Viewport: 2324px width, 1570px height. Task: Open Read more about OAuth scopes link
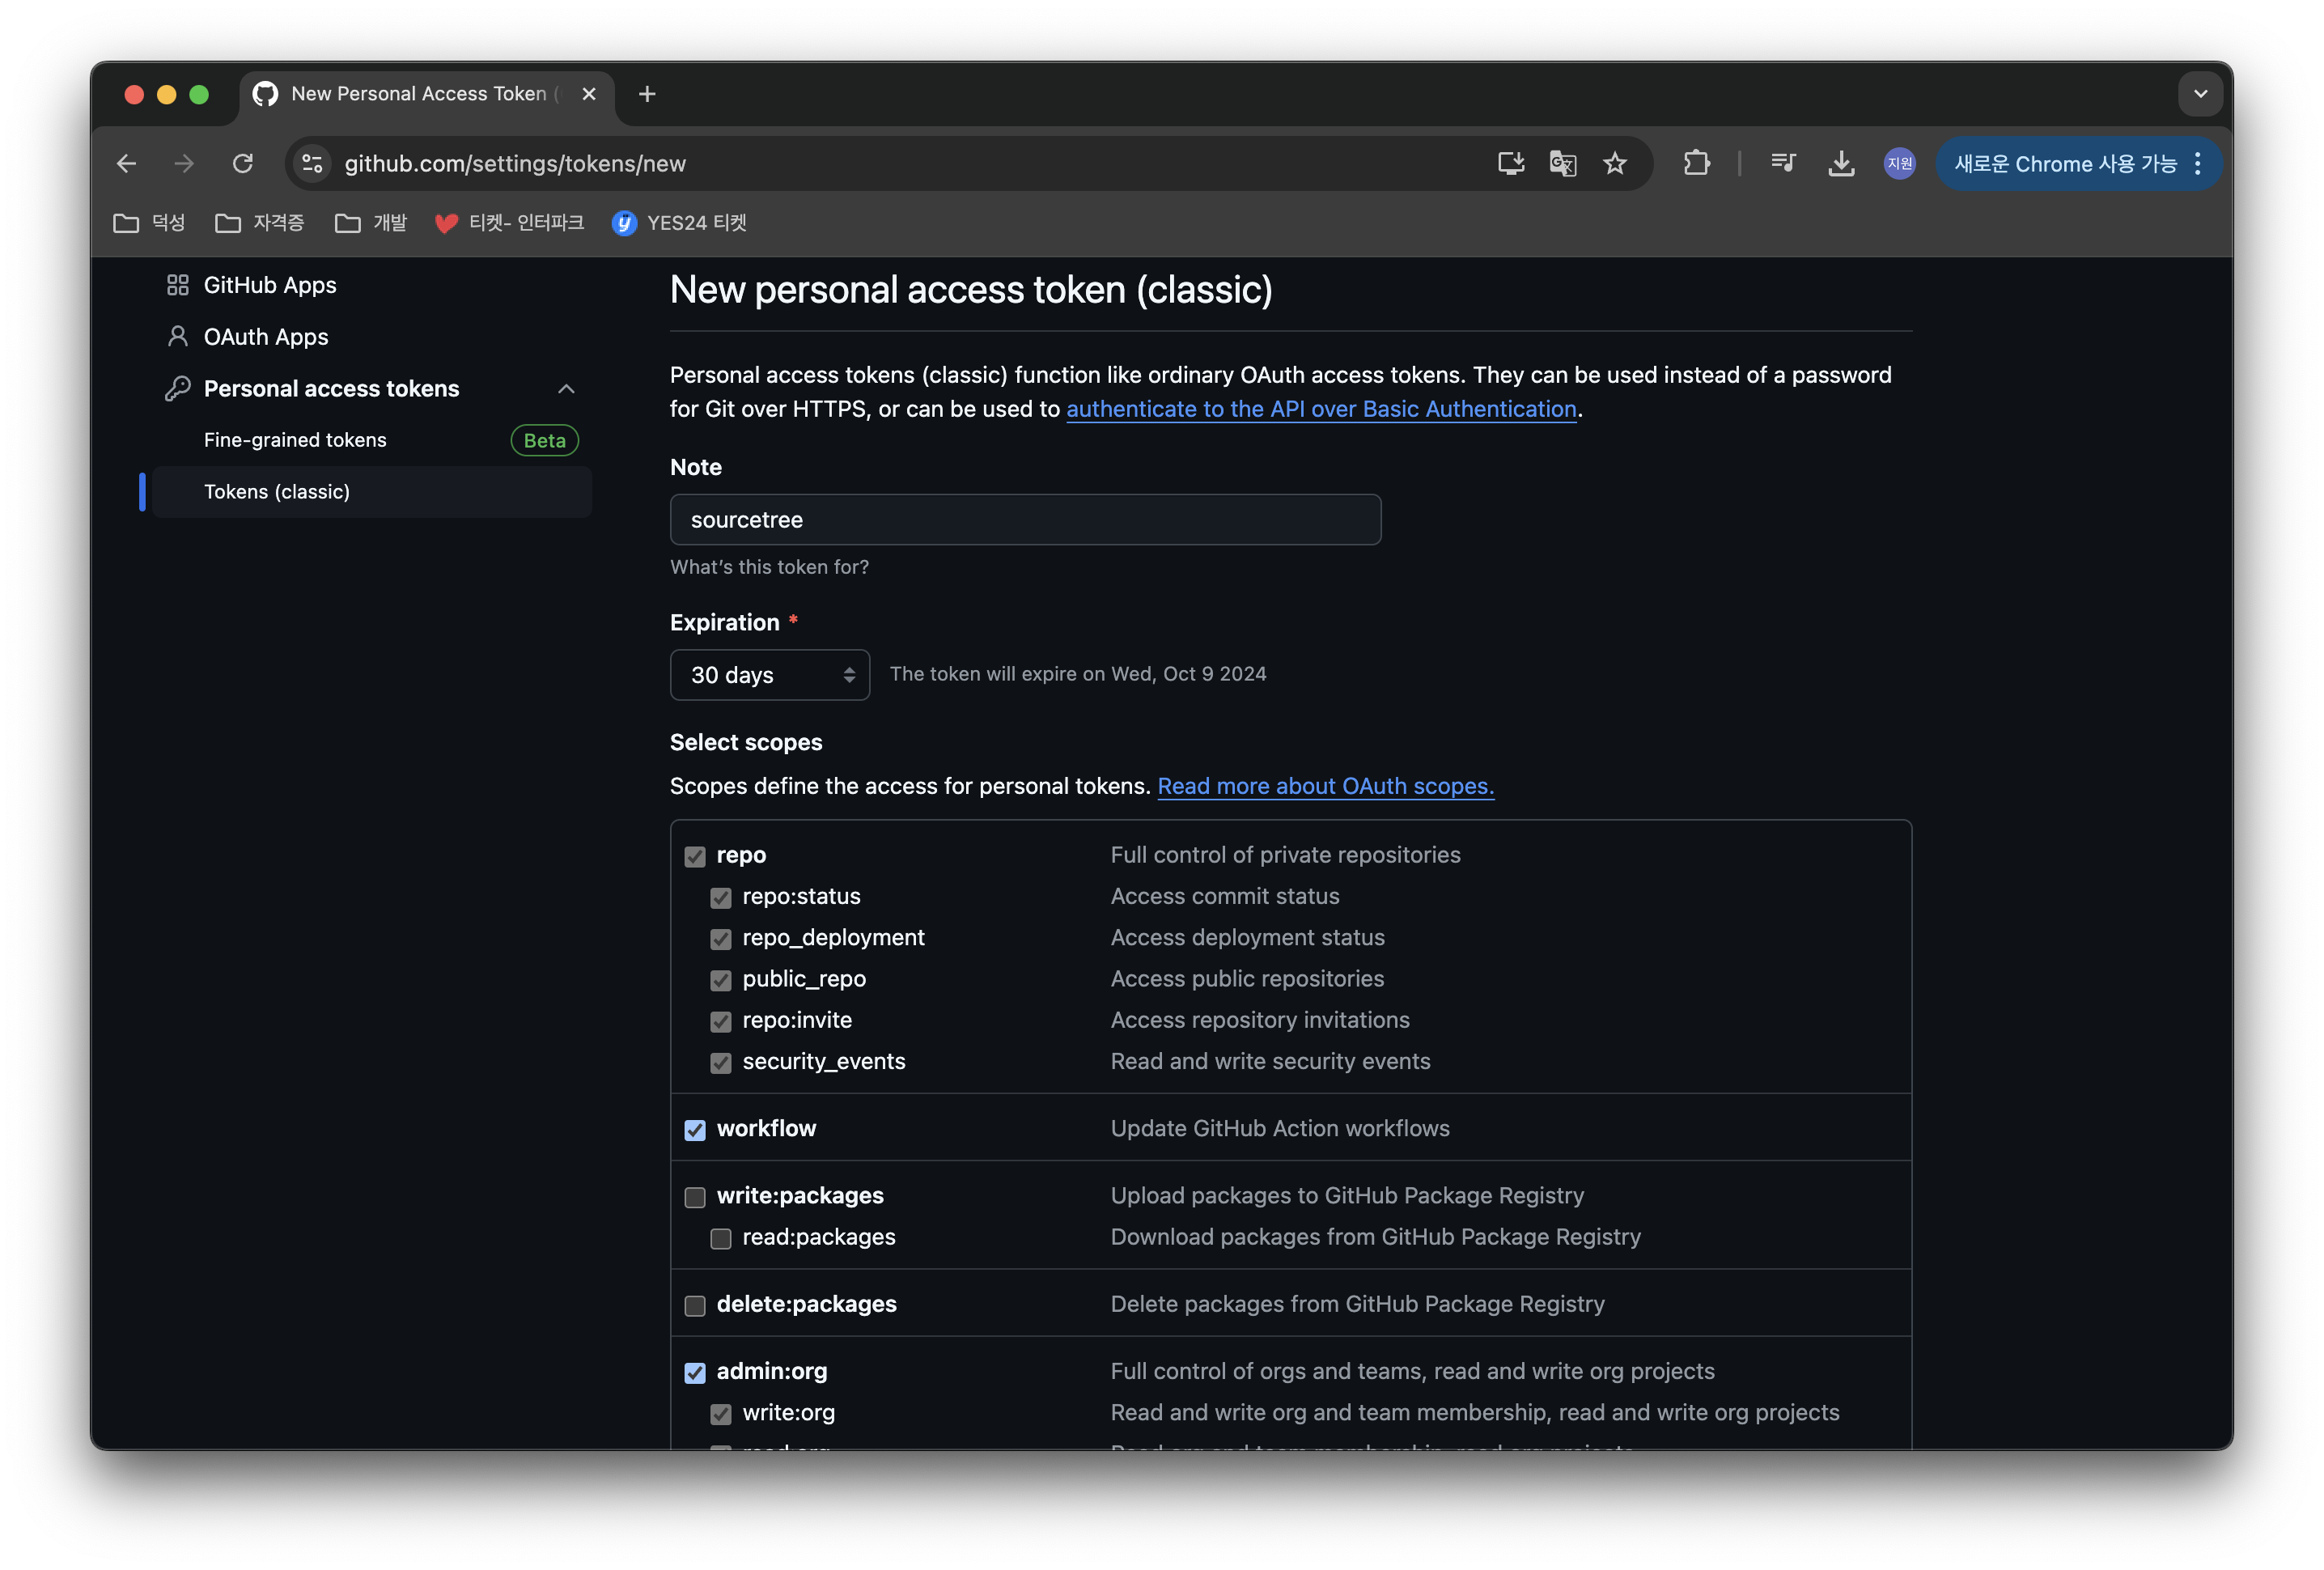[1325, 786]
